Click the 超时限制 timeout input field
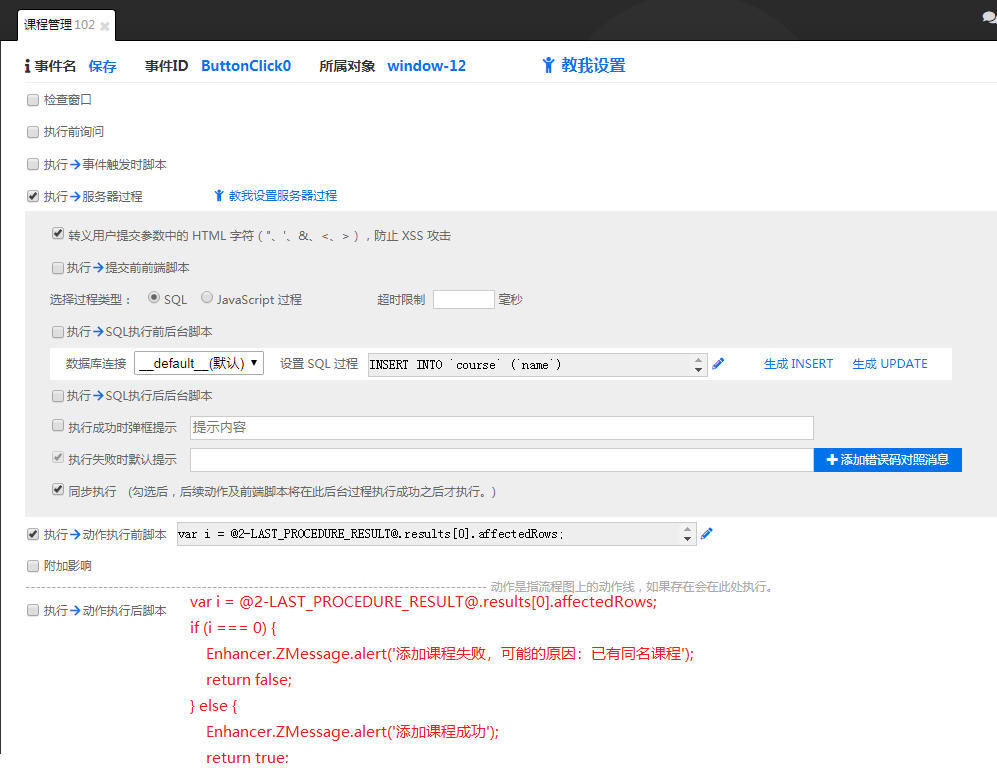Screen dimensions: 997x768 pos(463,299)
